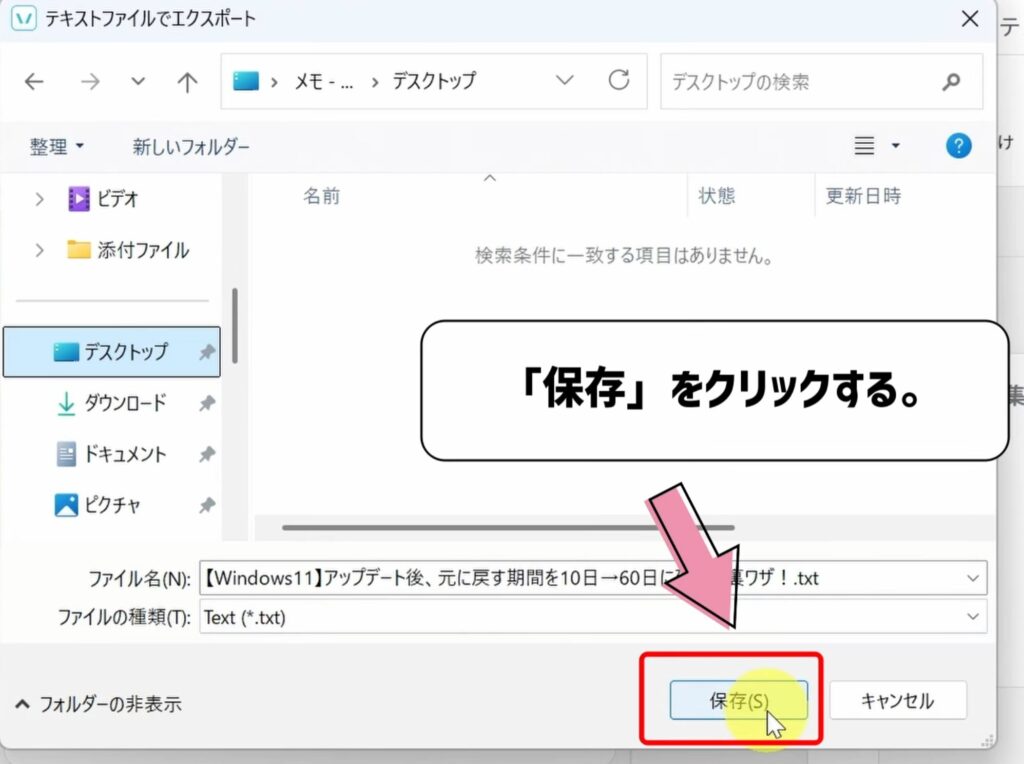Open the ファイルの種類 dropdown
This screenshot has width=1024, height=764.
click(973, 617)
